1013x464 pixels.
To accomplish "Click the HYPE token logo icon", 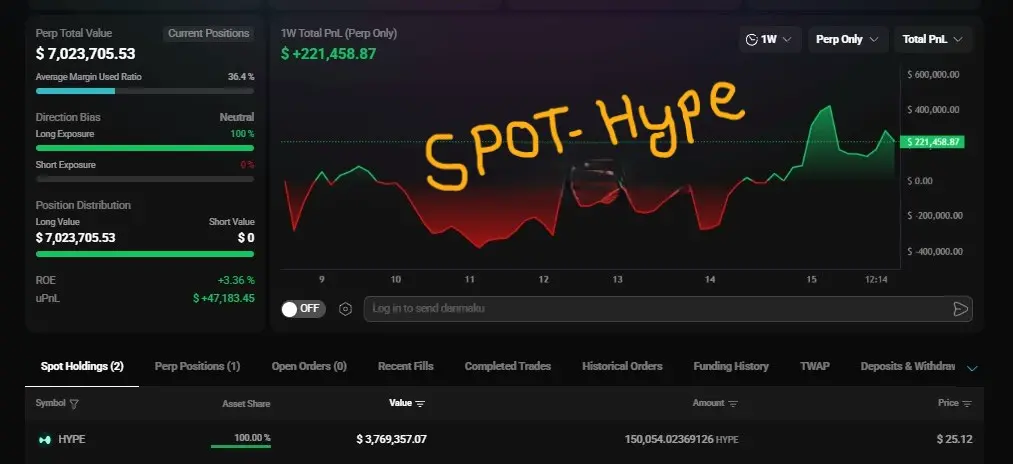I will 45,439.
